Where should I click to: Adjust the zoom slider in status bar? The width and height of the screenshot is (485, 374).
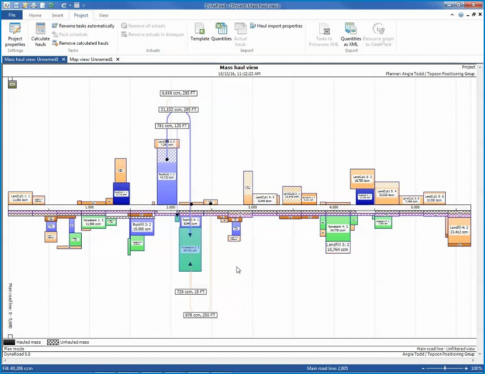click(x=444, y=368)
